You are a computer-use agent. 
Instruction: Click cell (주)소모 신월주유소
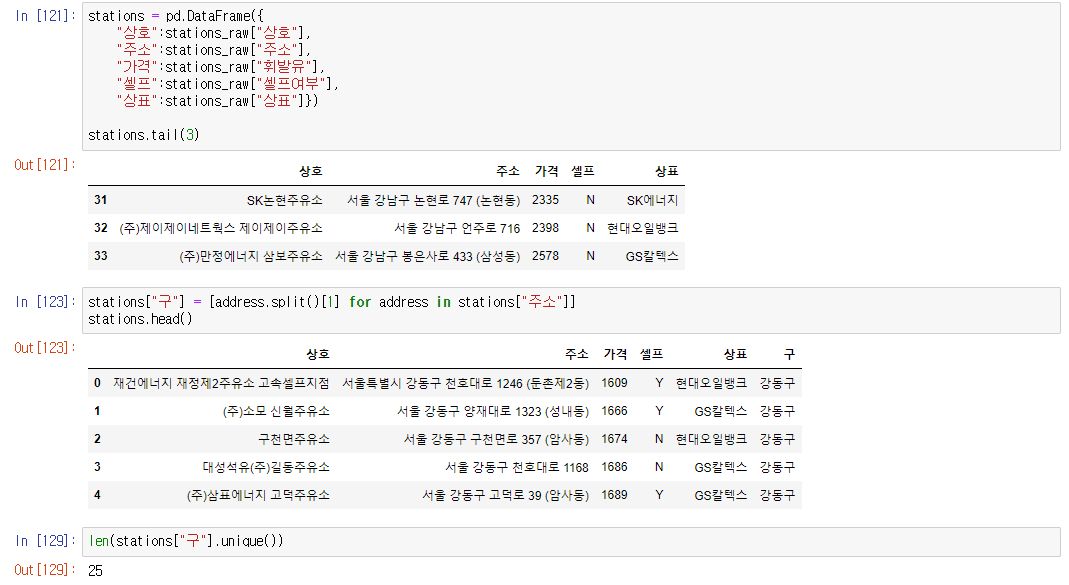pos(276,411)
